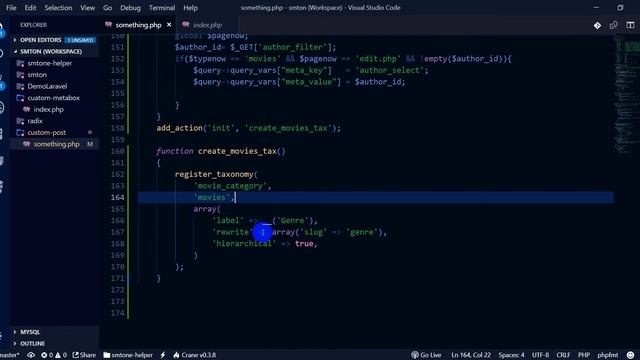640x360 pixels.
Task: Open the Go menu
Action: pos(107,8)
